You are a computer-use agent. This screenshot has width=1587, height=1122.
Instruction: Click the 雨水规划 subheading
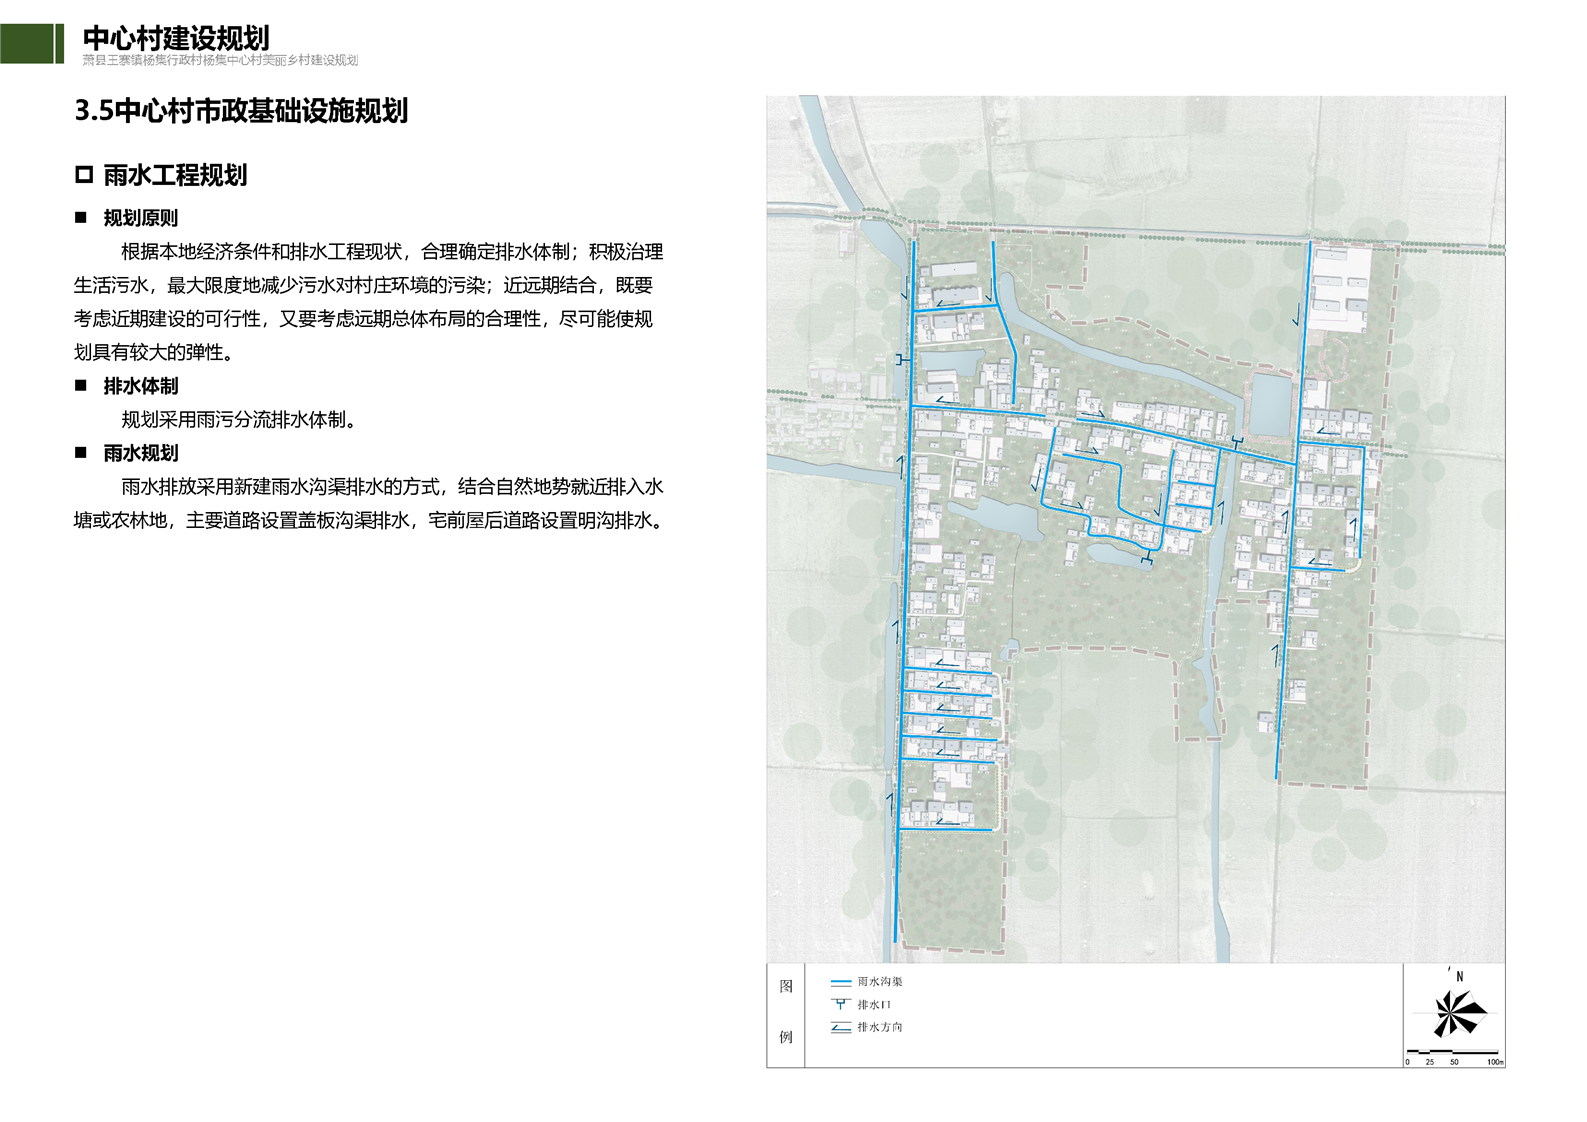click(x=141, y=453)
